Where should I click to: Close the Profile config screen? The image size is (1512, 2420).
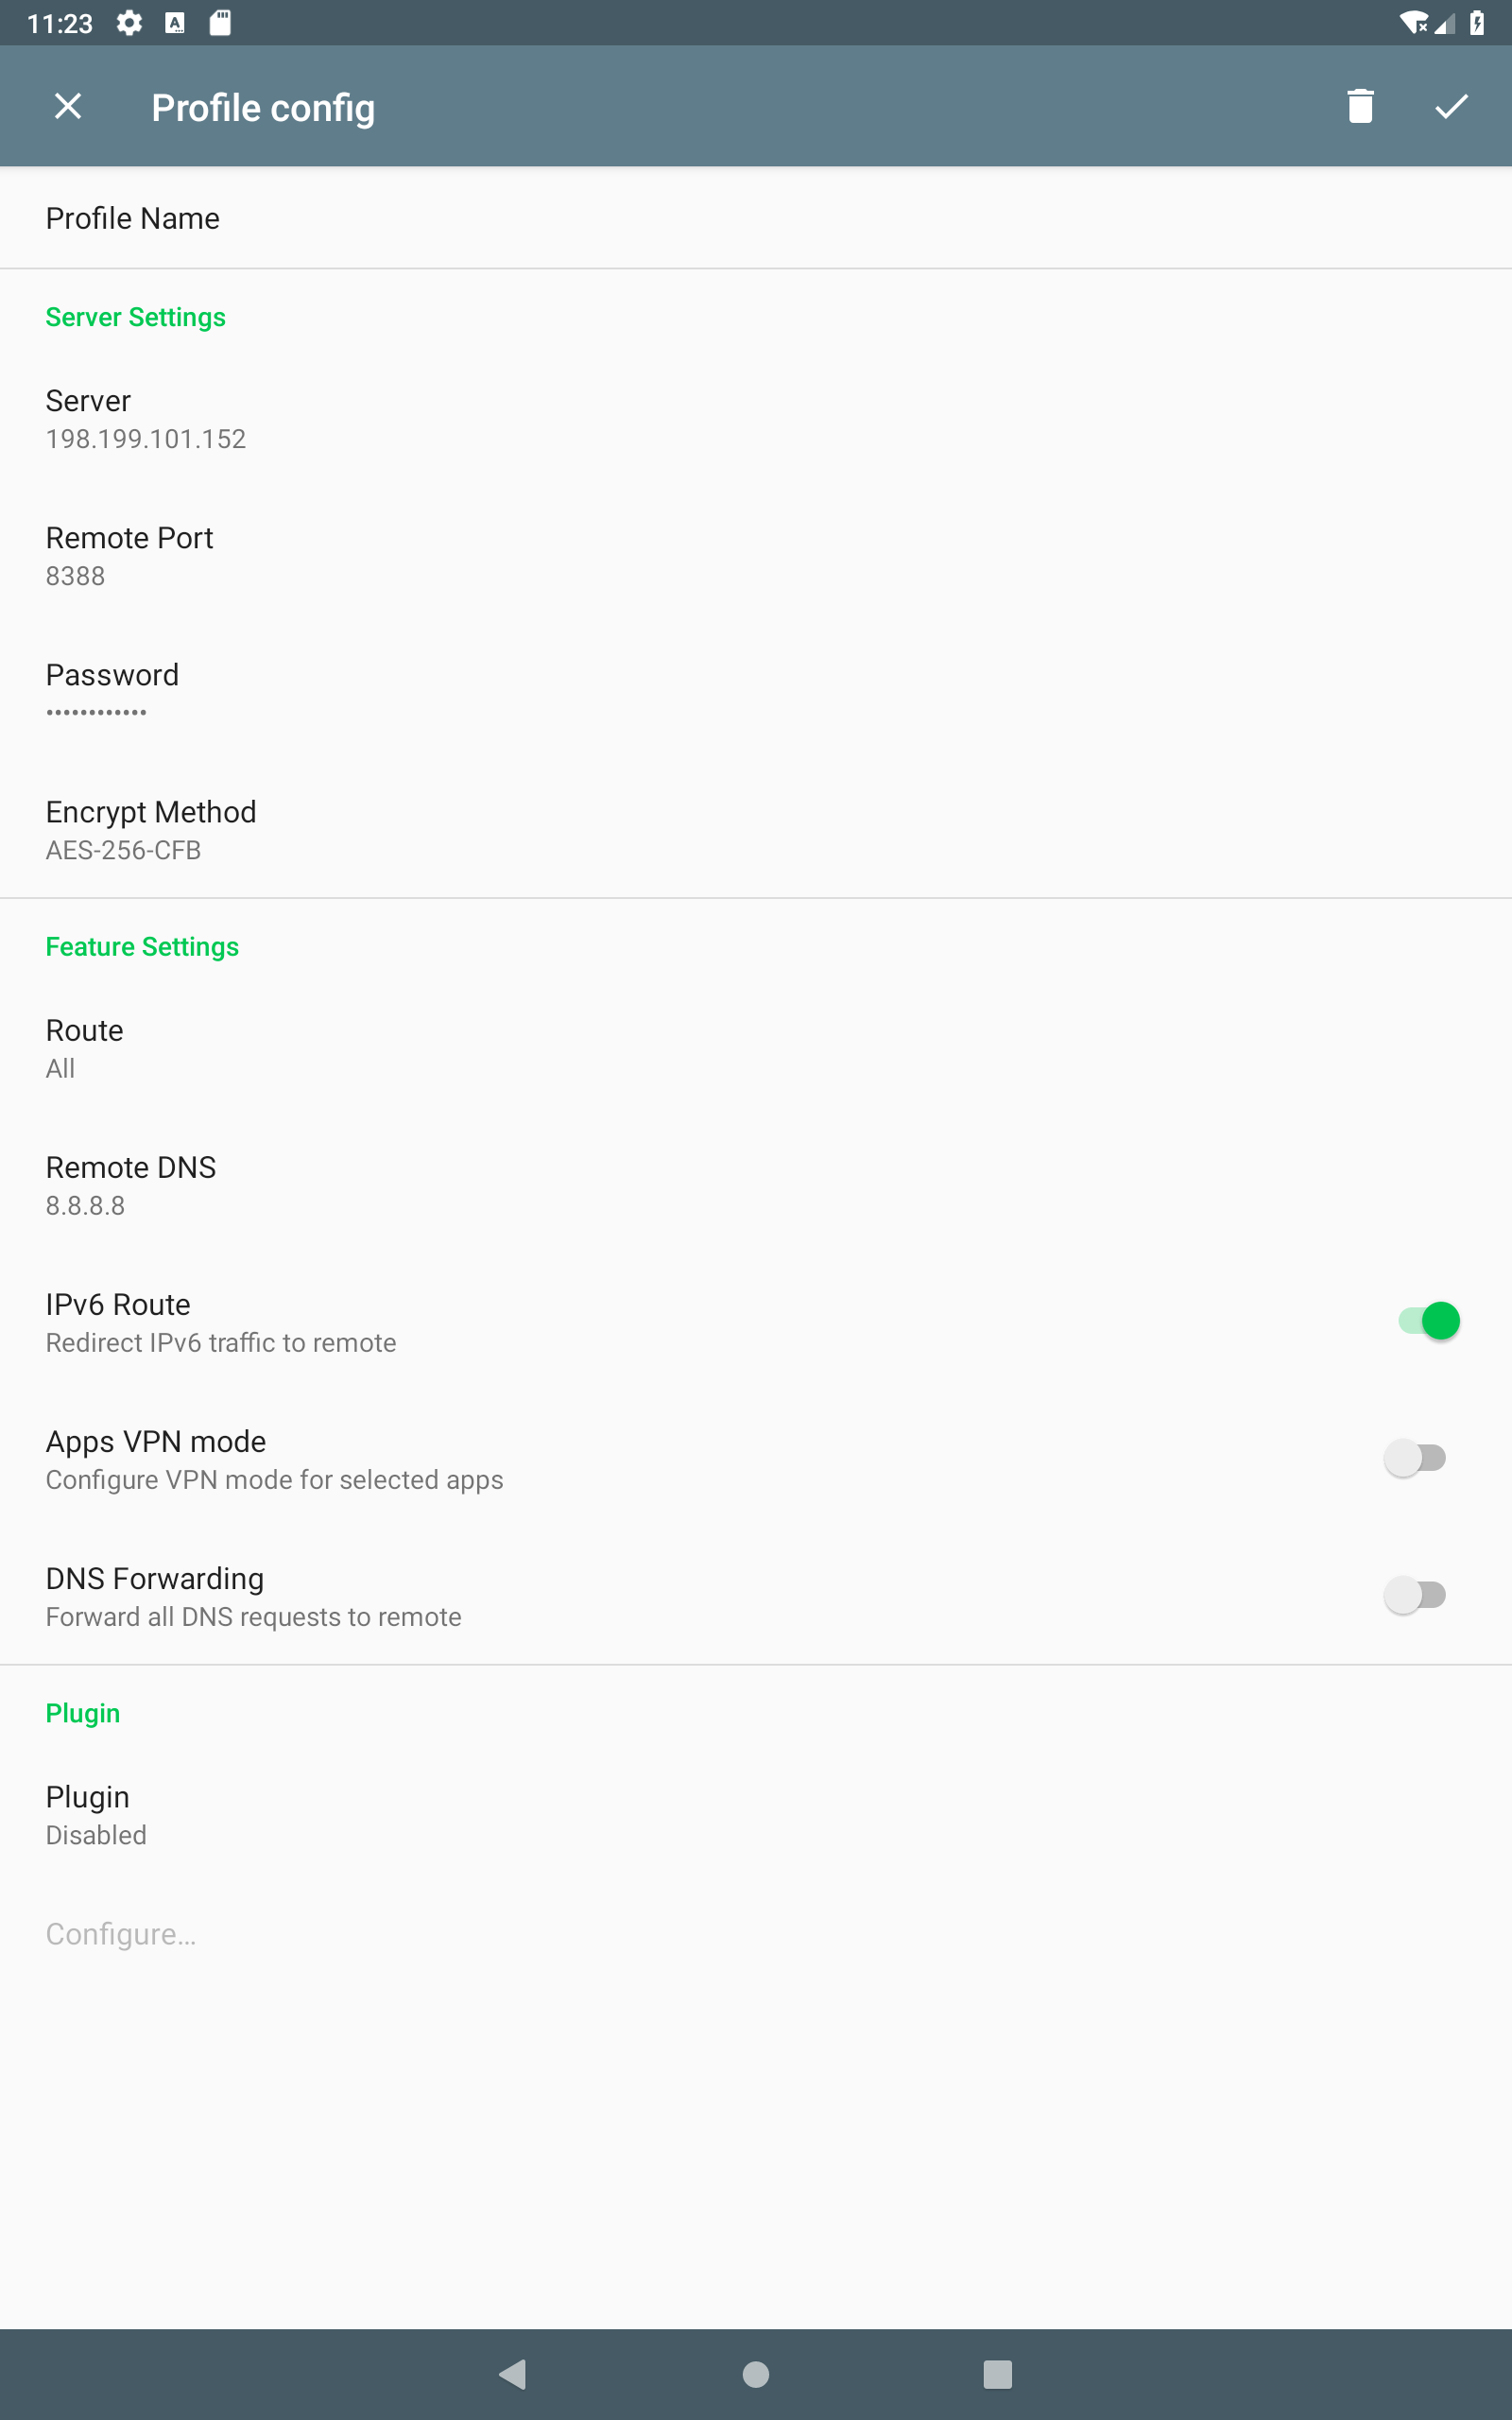(67, 106)
